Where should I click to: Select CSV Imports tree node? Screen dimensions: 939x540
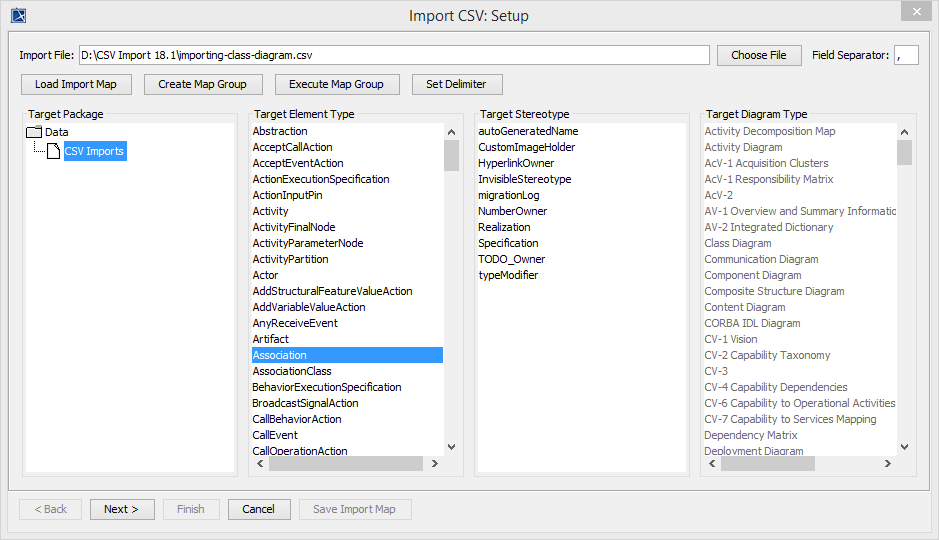click(x=95, y=151)
